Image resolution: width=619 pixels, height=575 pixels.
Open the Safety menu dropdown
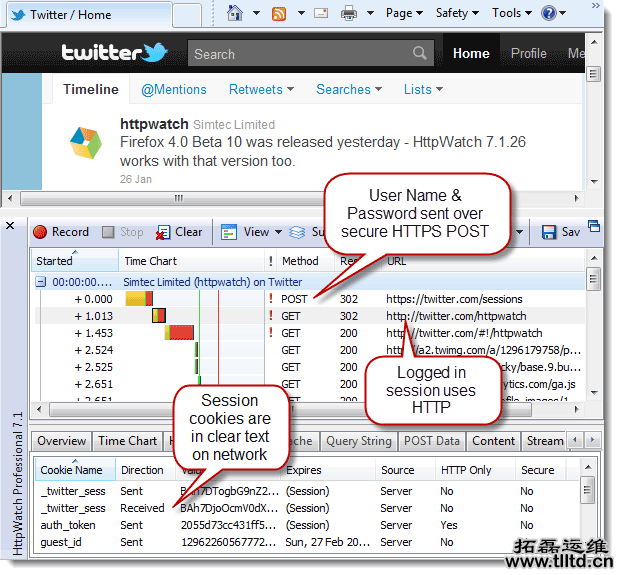(458, 13)
